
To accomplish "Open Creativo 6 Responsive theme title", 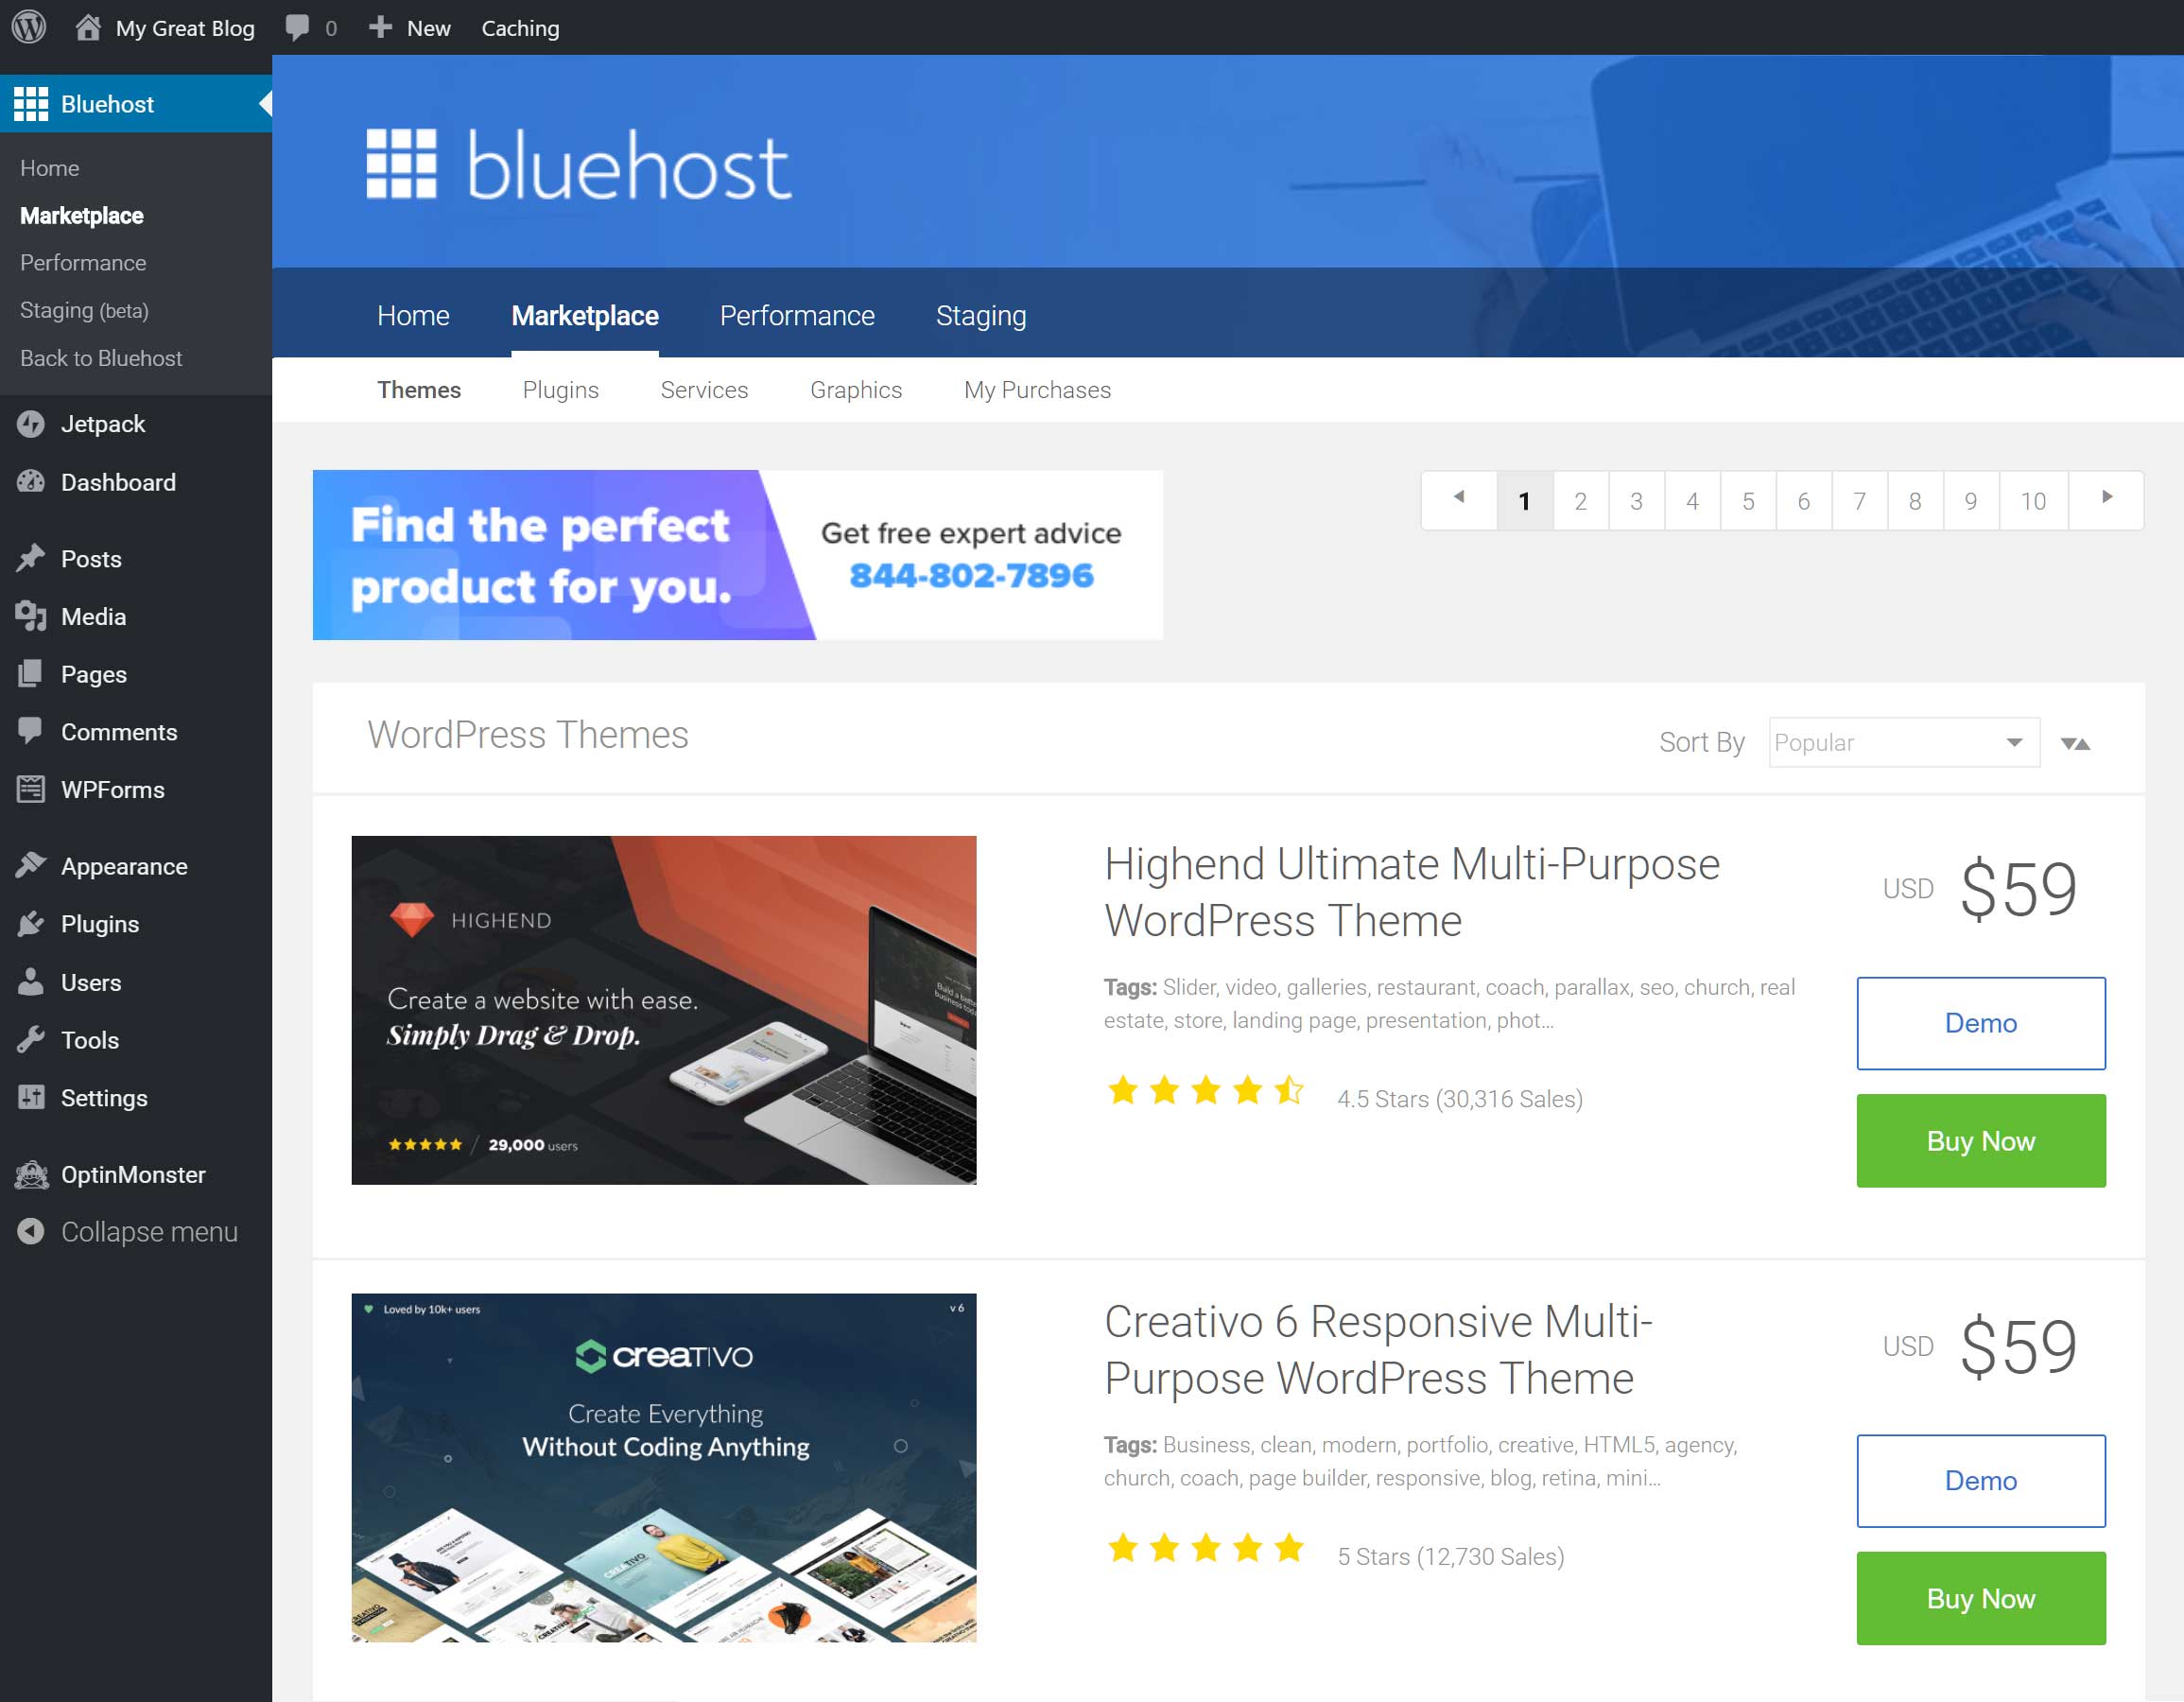I will (x=1378, y=1350).
